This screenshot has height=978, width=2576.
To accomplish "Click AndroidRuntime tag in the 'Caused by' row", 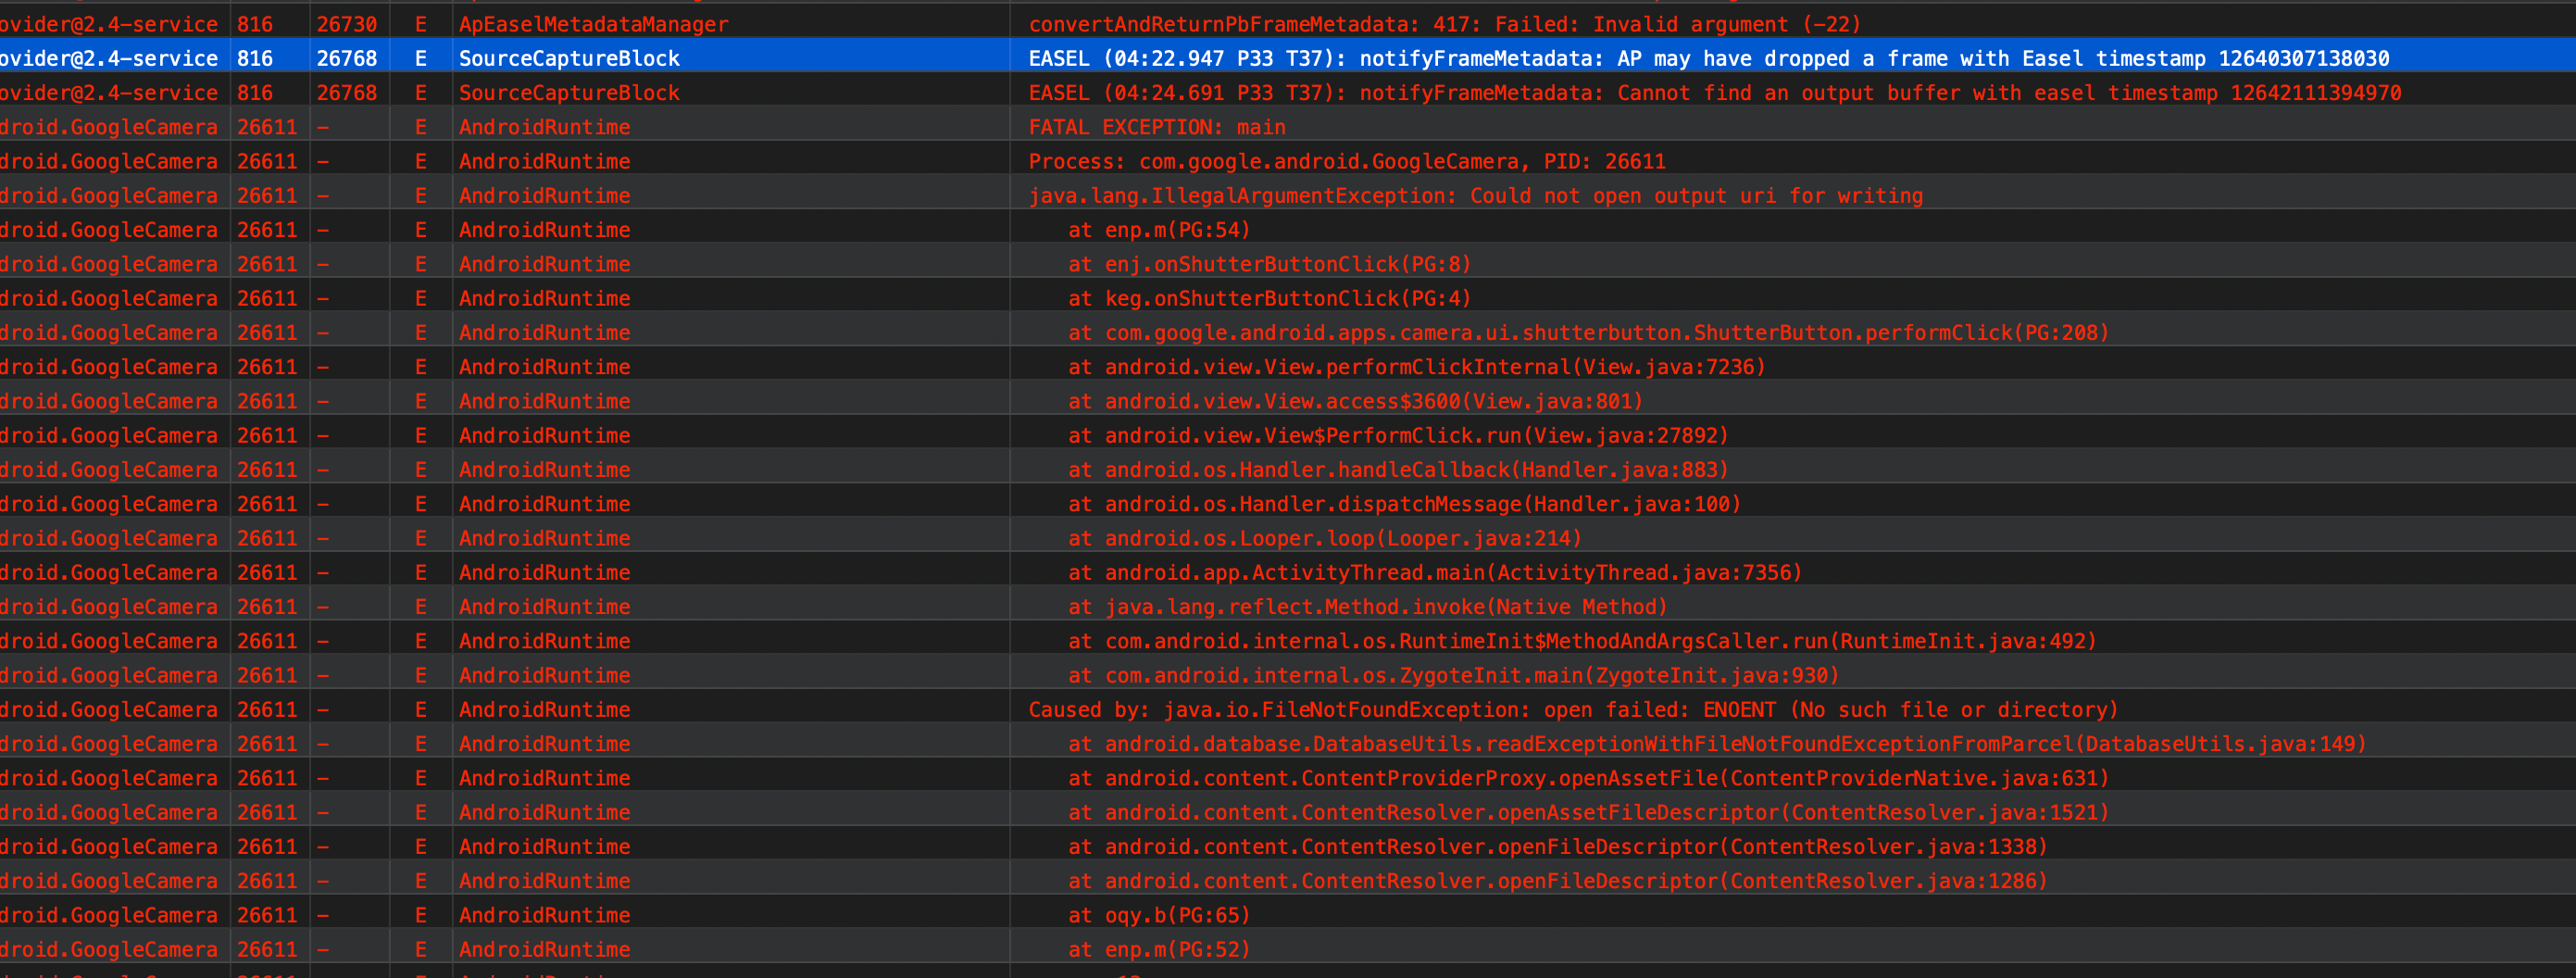I will click(x=545, y=709).
